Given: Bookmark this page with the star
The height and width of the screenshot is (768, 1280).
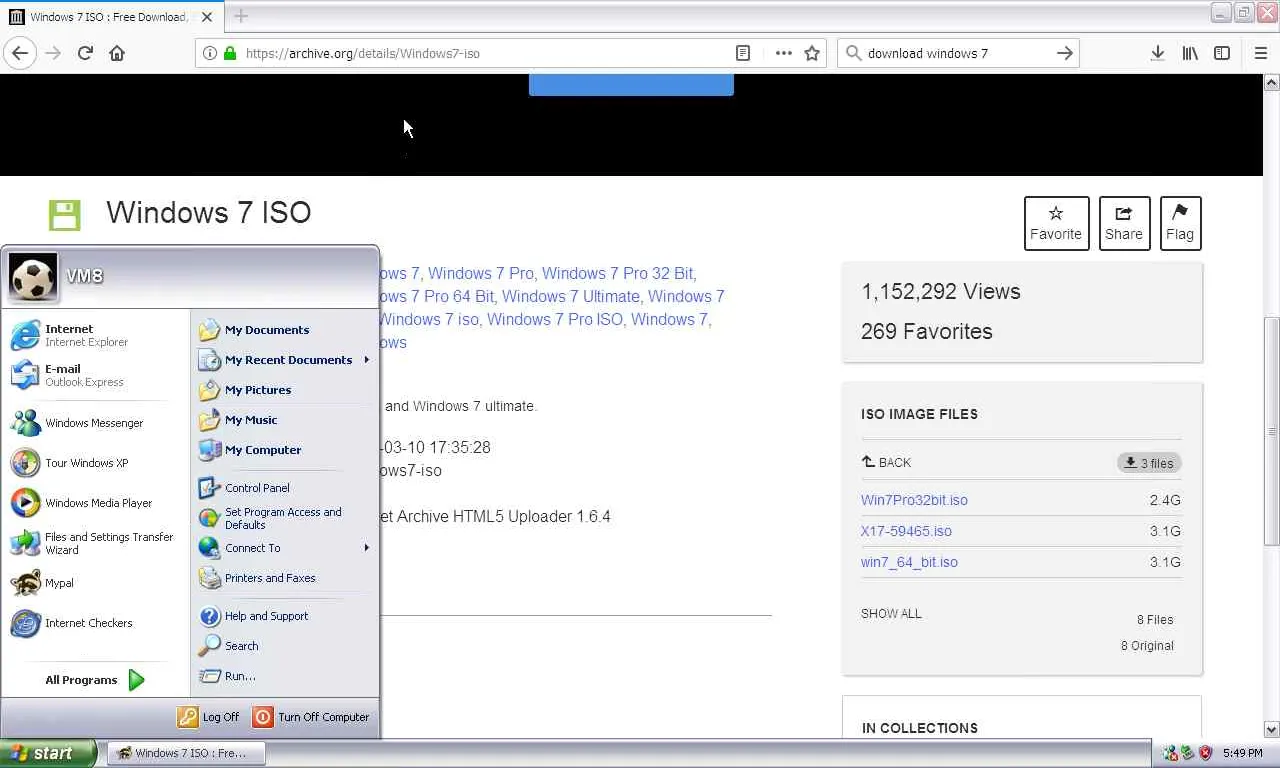Looking at the screenshot, I should pos(812,53).
